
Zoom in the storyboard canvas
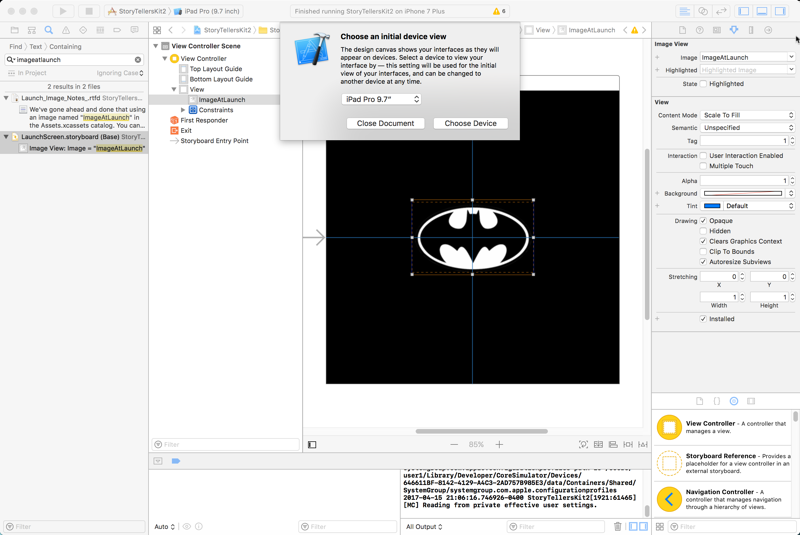pos(499,445)
